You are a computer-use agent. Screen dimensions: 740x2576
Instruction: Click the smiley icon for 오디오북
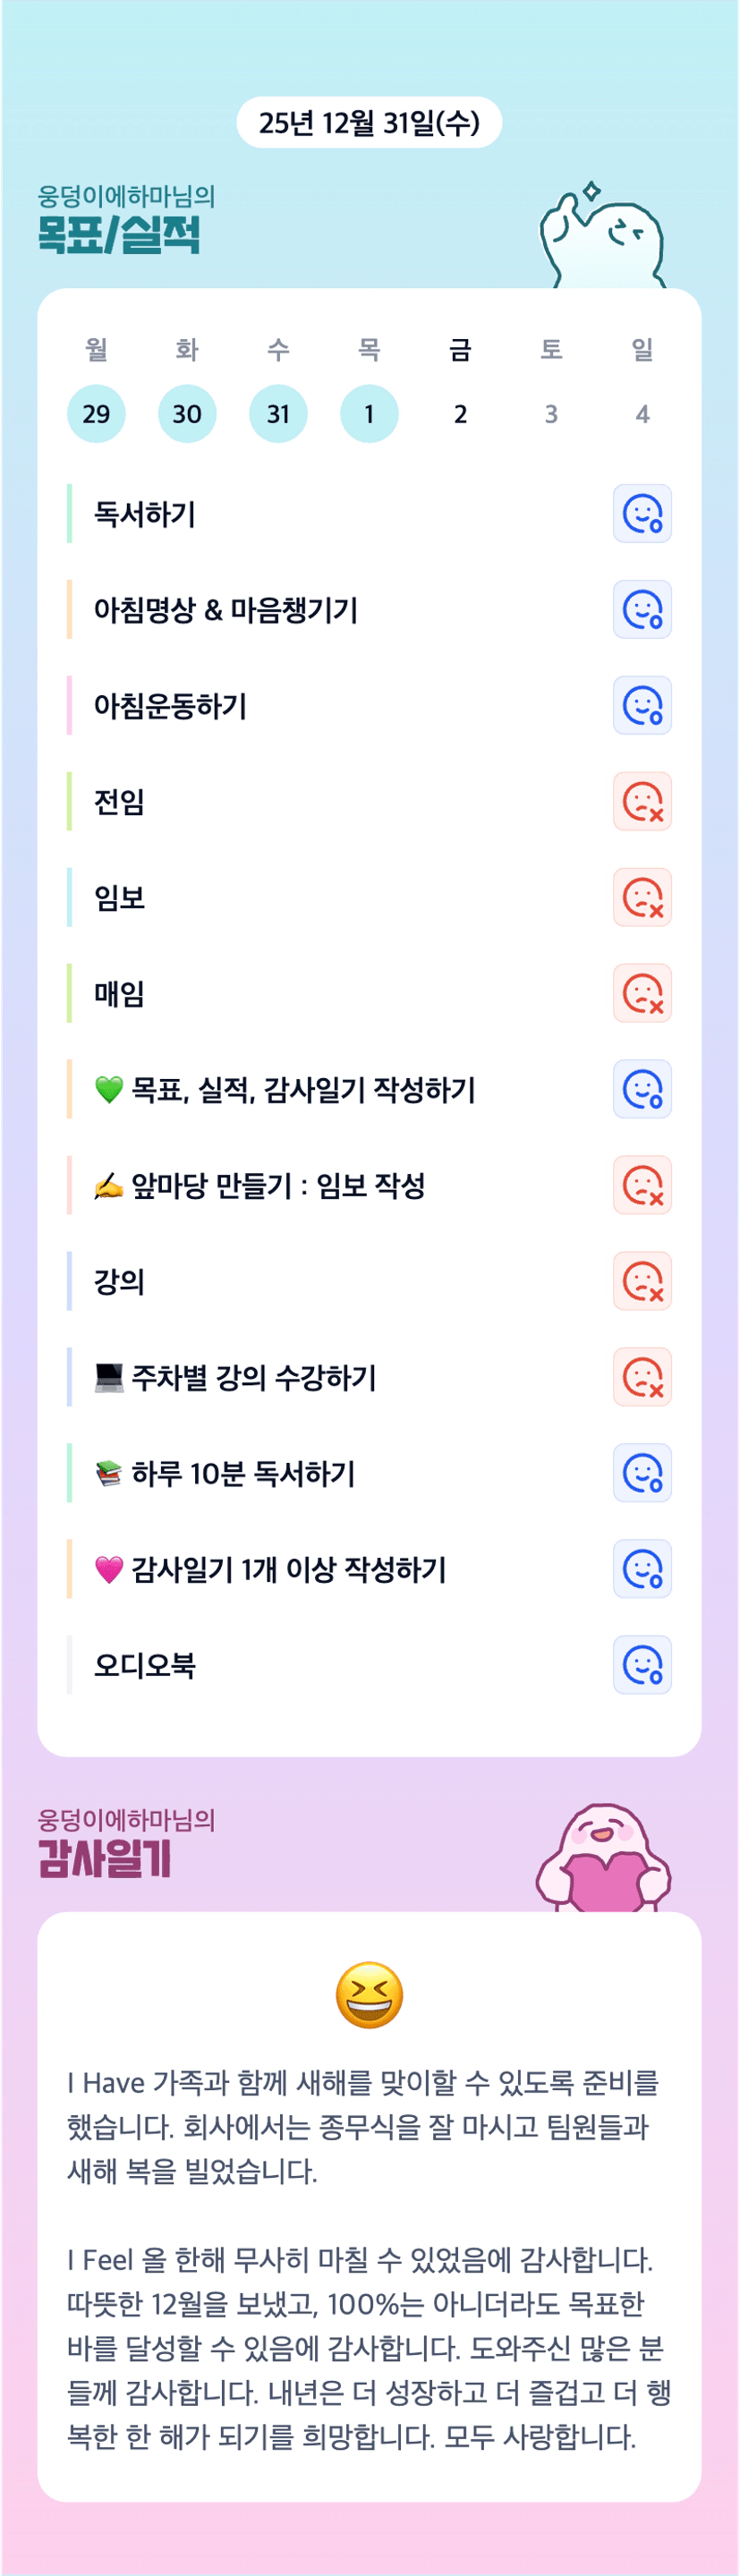click(x=642, y=1666)
